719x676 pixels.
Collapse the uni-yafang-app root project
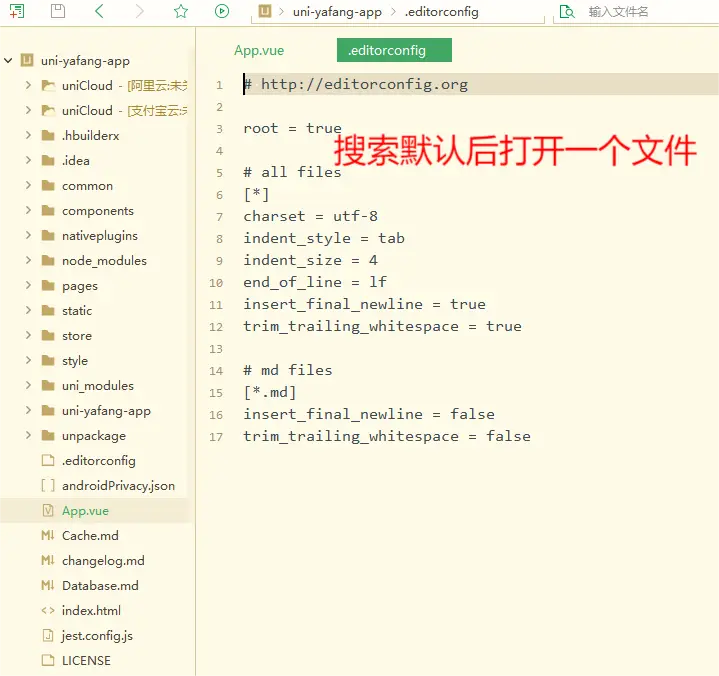coord(8,61)
